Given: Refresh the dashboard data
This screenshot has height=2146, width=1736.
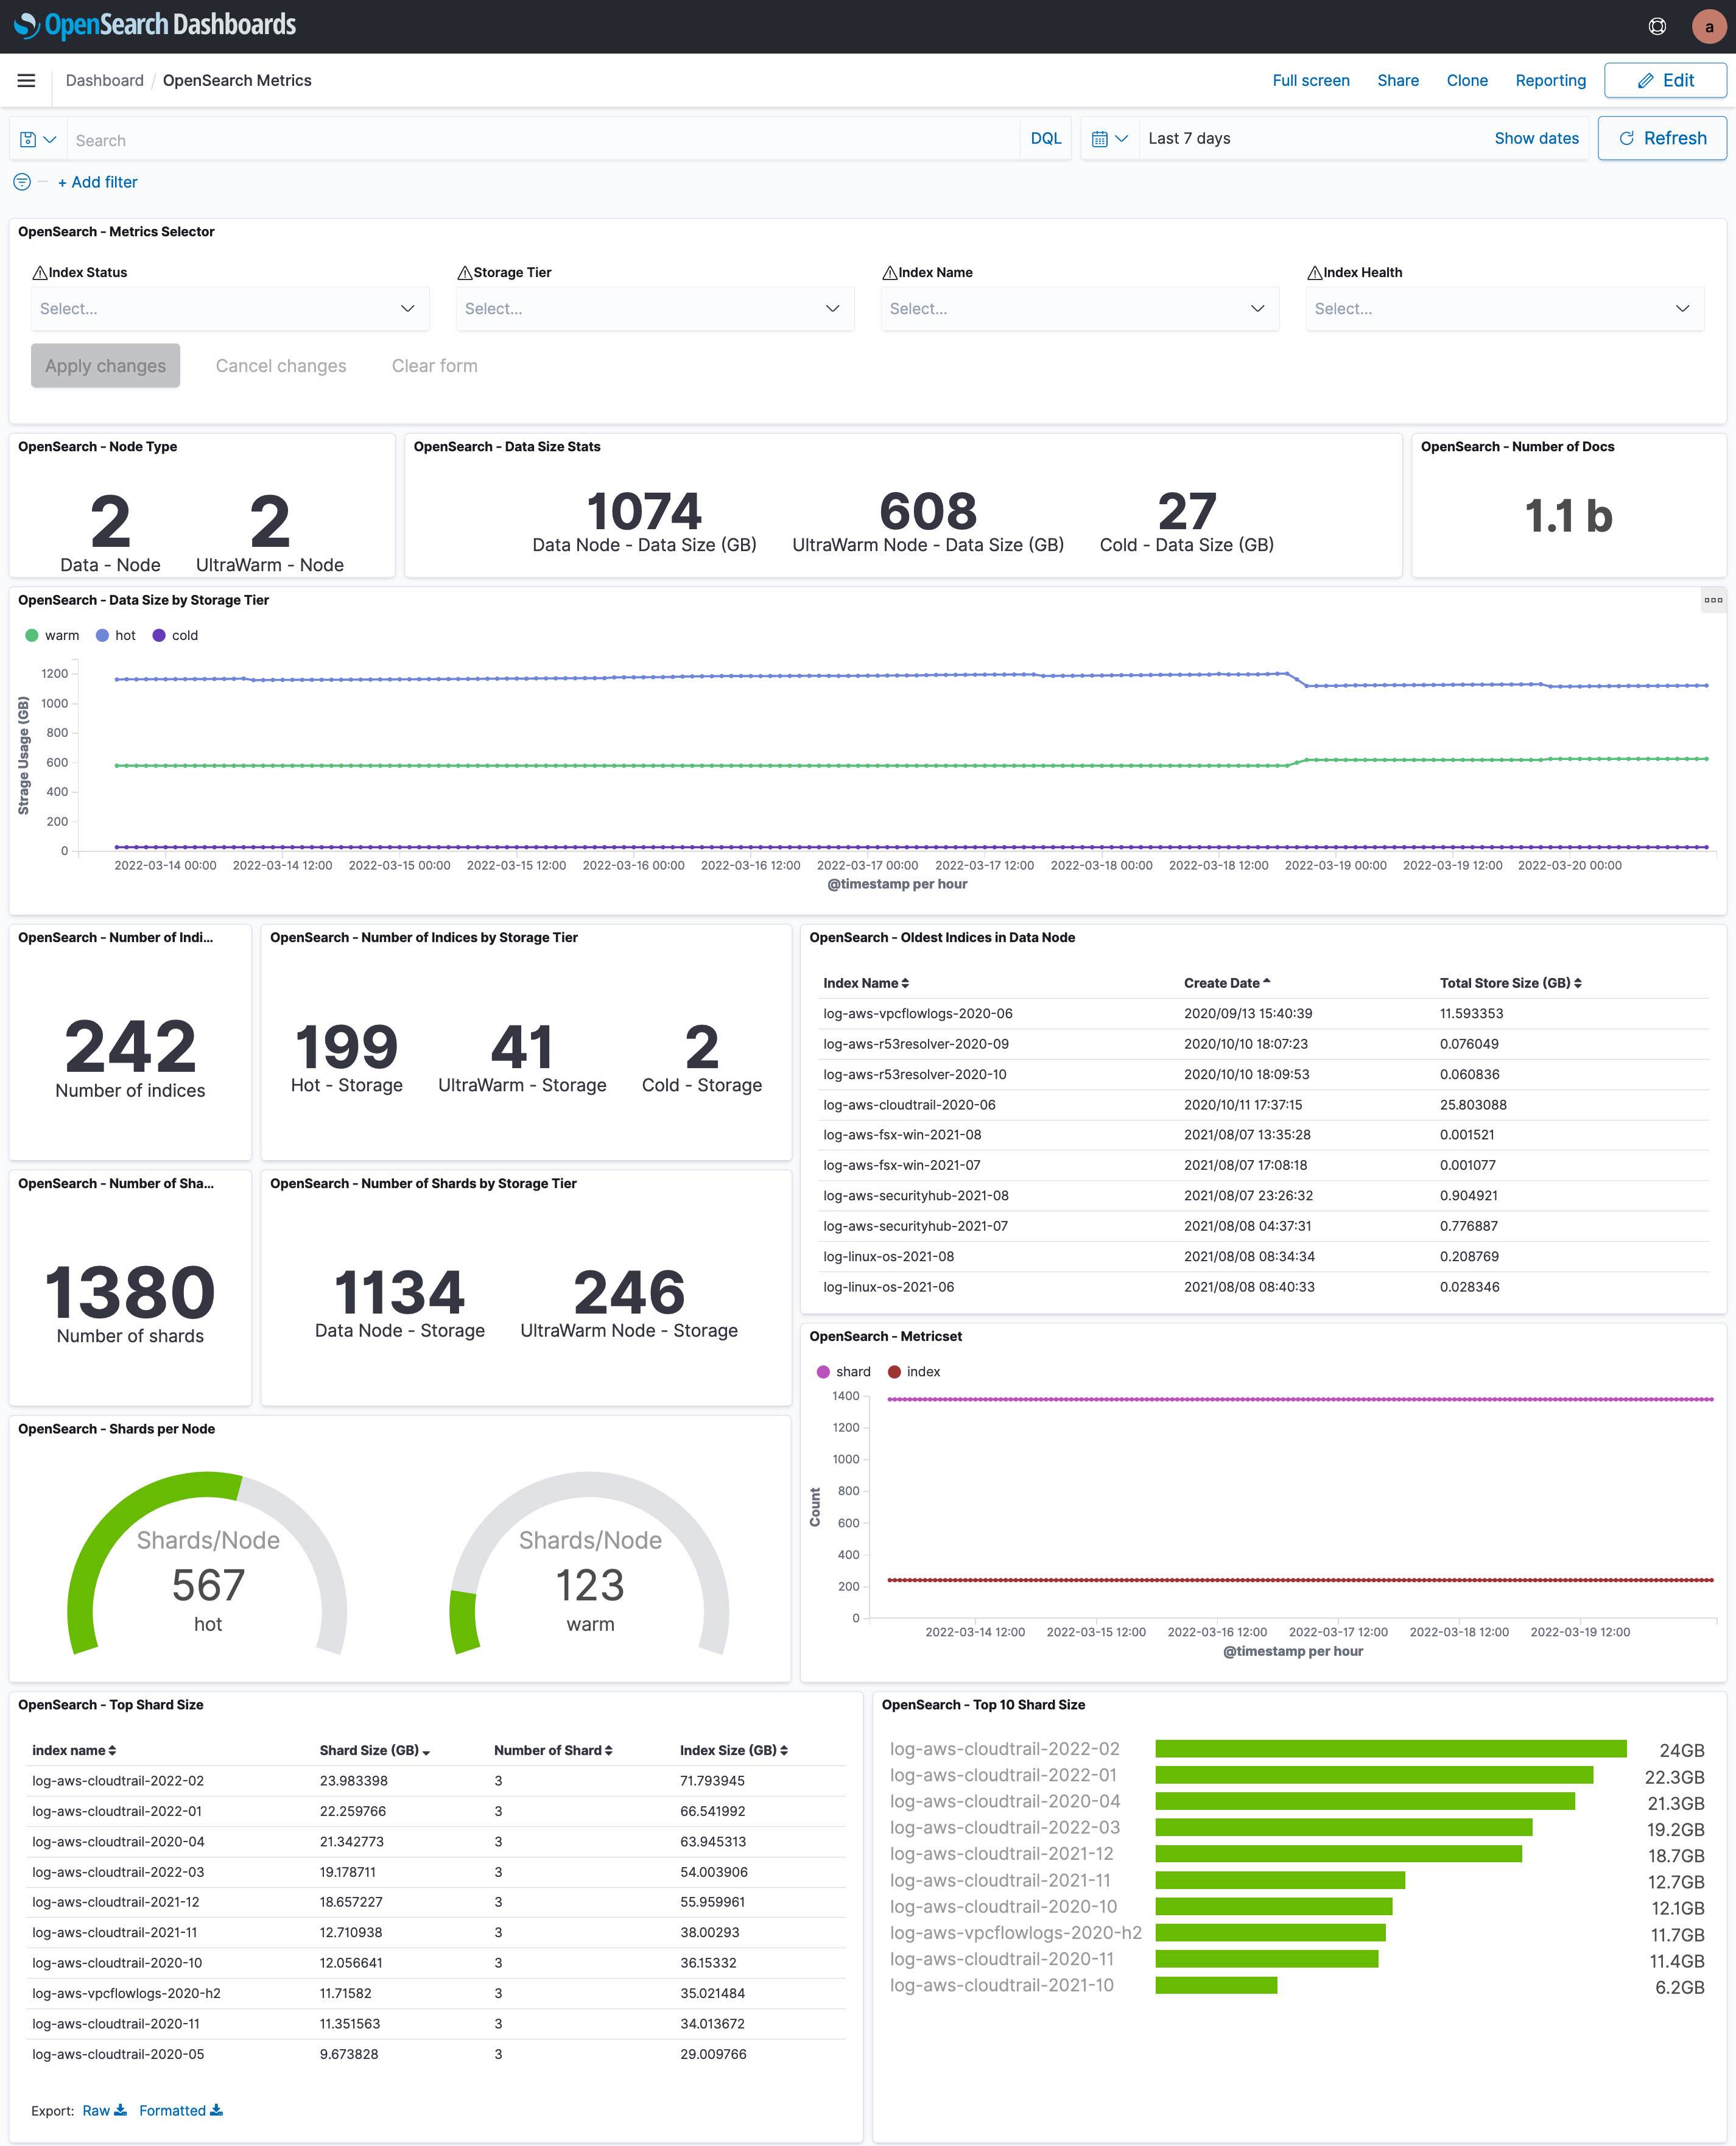Looking at the screenshot, I should 1662,138.
